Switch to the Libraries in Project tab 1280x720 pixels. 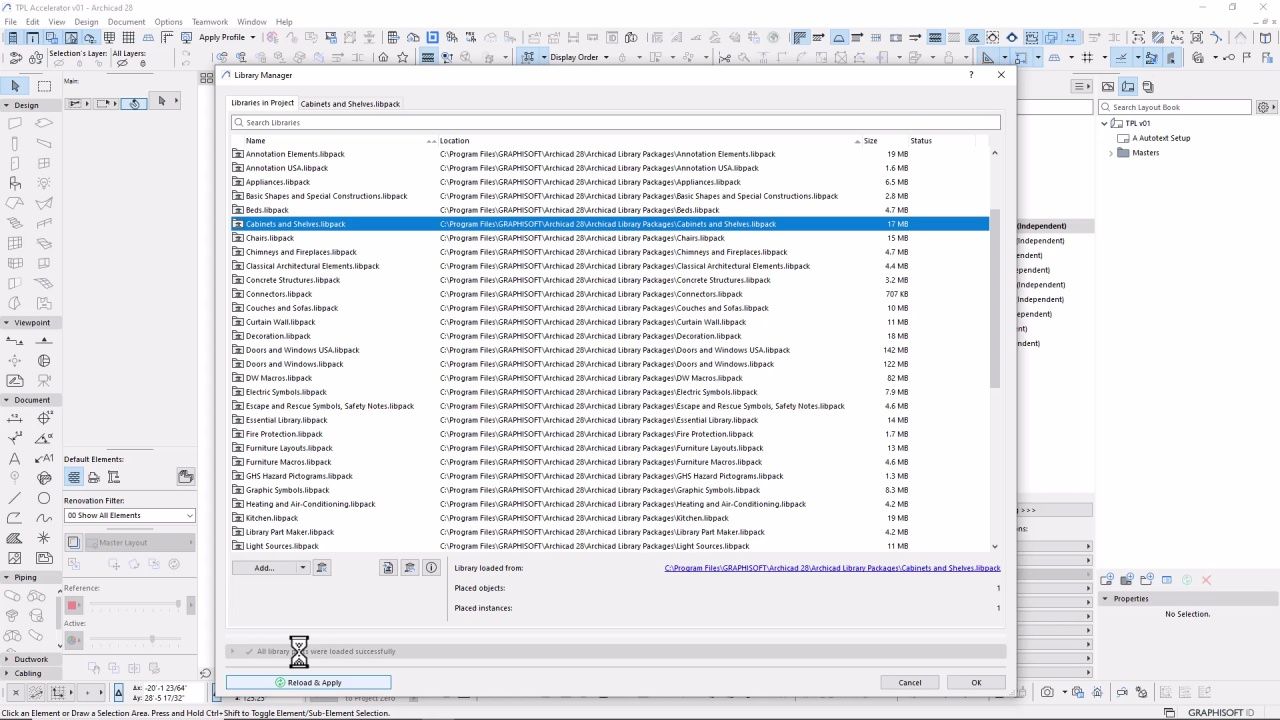click(262, 103)
